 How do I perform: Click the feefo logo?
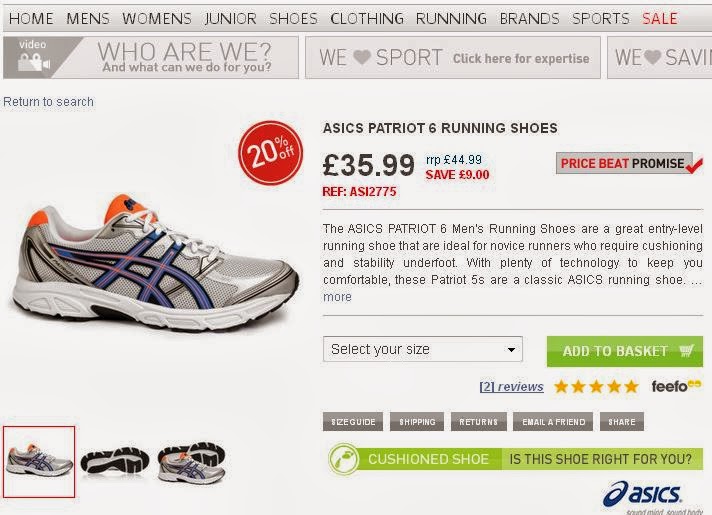click(675, 386)
